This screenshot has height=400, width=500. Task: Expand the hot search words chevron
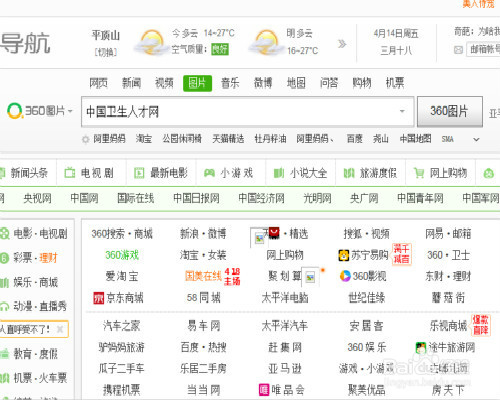[x=476, y=139]
